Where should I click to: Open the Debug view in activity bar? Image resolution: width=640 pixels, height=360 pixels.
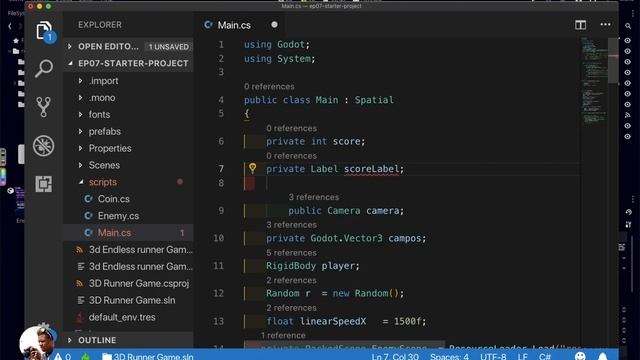(x=44, y=146)
